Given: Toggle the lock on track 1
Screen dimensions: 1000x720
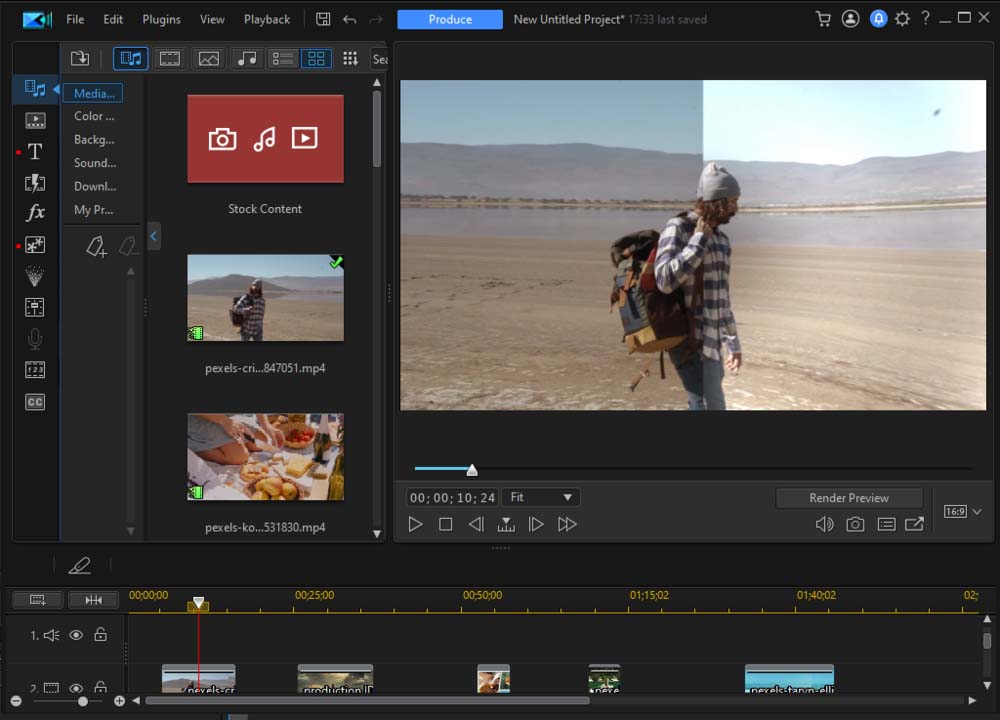Looking at the screenshot, I should (100, 635).
